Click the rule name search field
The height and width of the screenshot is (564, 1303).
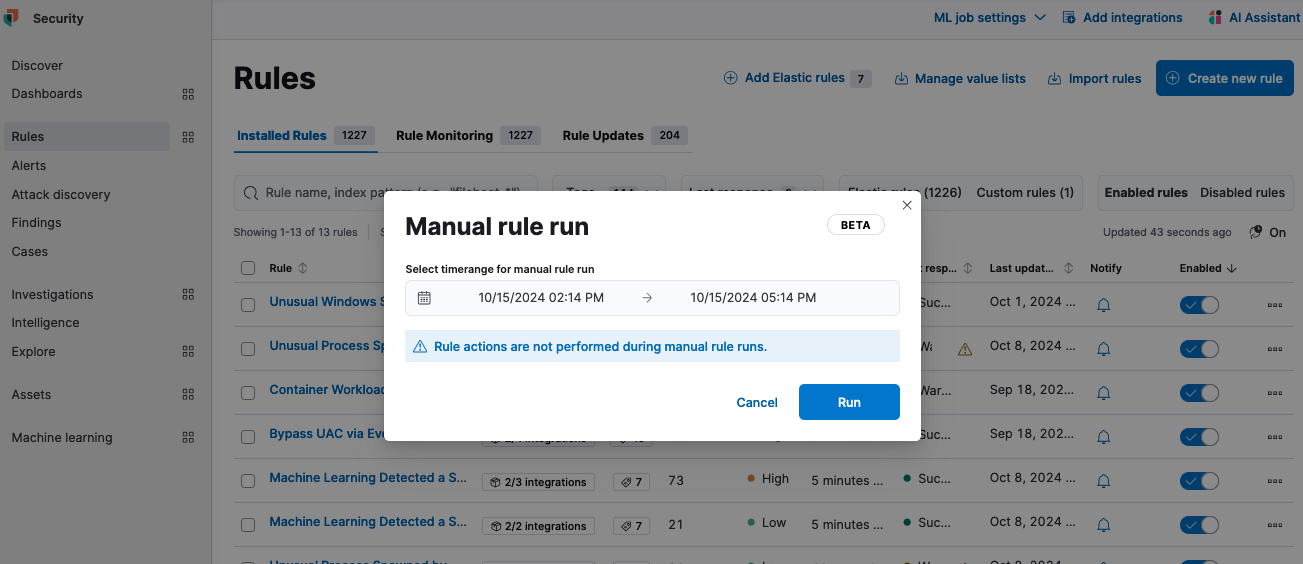pyautogui.click(x=386, y=193)
